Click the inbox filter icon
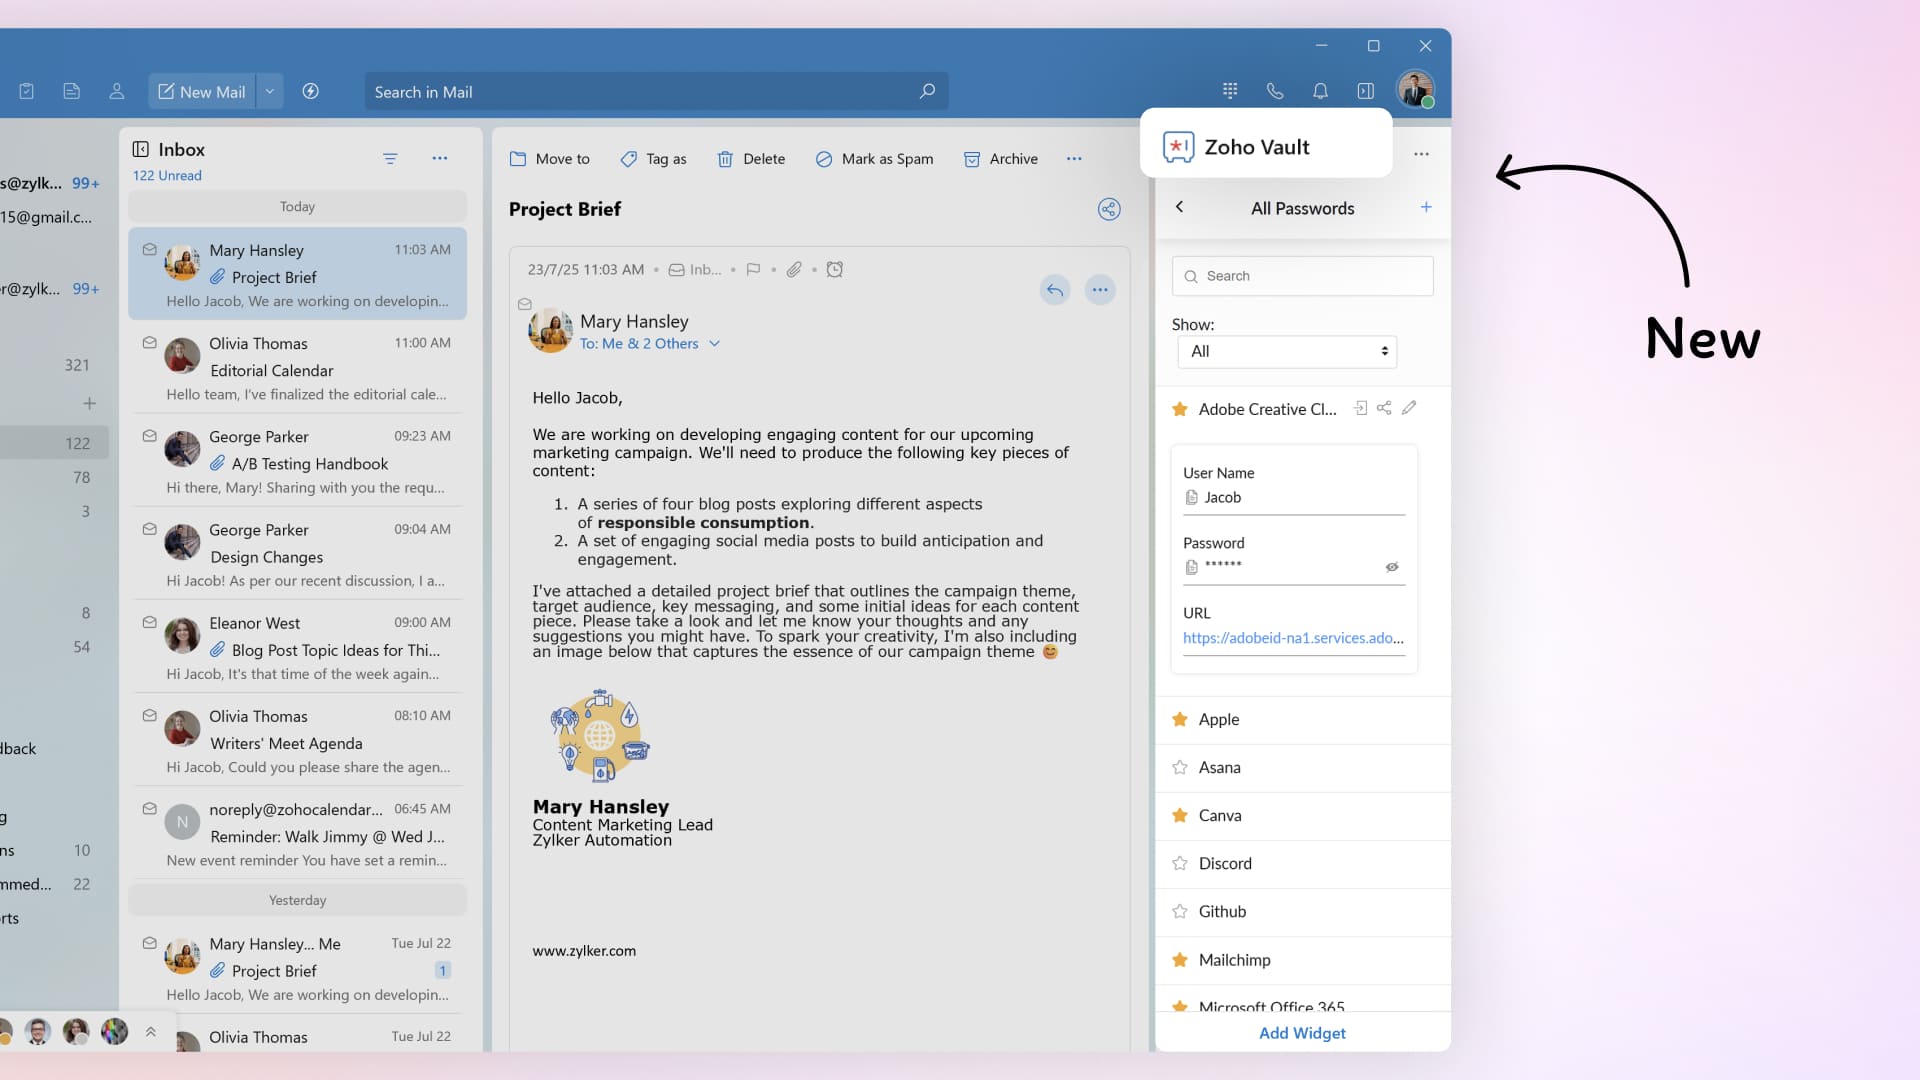The height and width of the screenshot is (1080, 1920). (390, 159)
